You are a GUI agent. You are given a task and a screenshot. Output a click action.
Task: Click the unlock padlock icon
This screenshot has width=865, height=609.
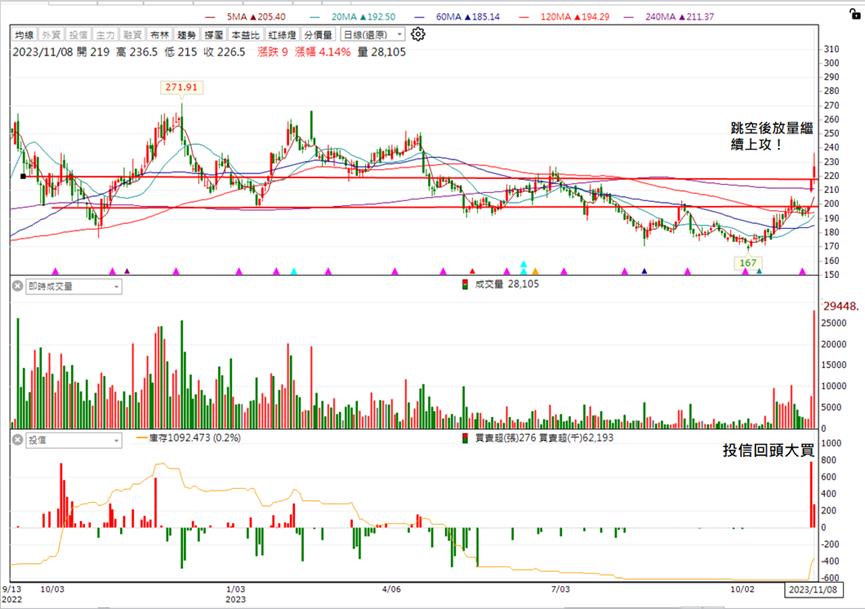click(855, 14)
